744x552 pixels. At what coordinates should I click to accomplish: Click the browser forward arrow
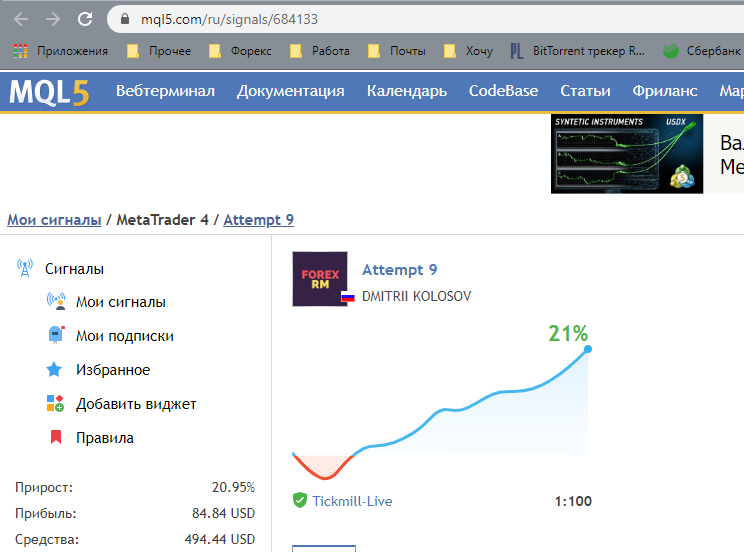tap(53, 19)
